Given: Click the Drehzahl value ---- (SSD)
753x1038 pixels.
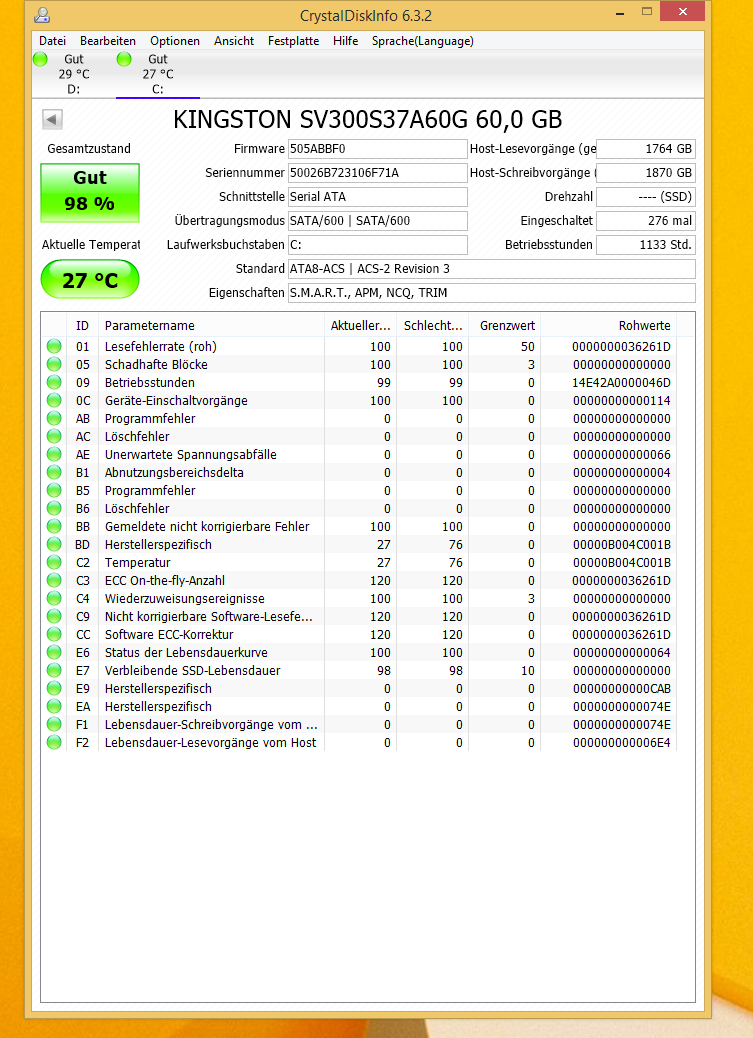Looking at the screenshot, I should [646, 197].
